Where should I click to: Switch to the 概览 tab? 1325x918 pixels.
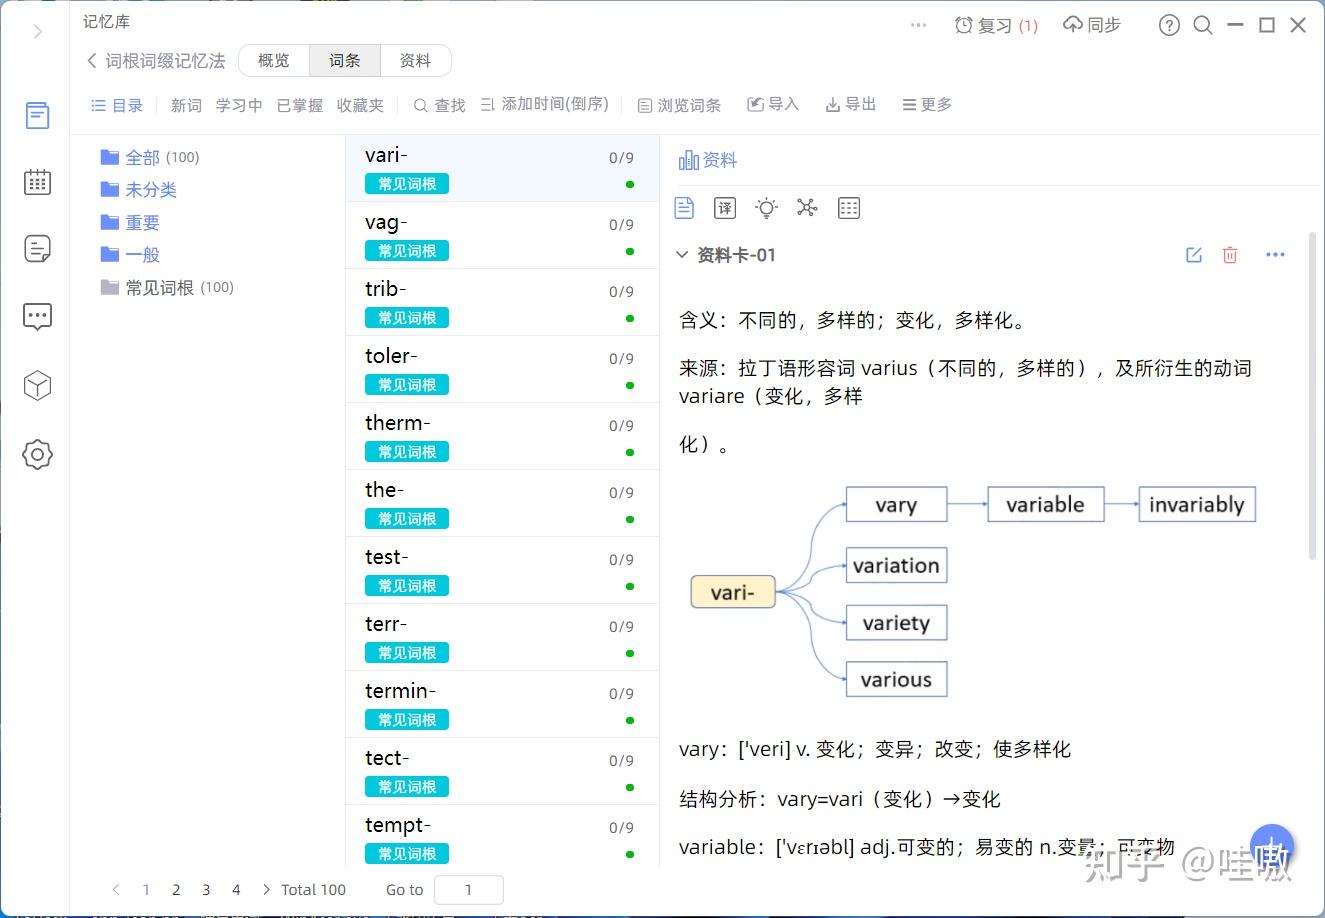click(274, 61)
